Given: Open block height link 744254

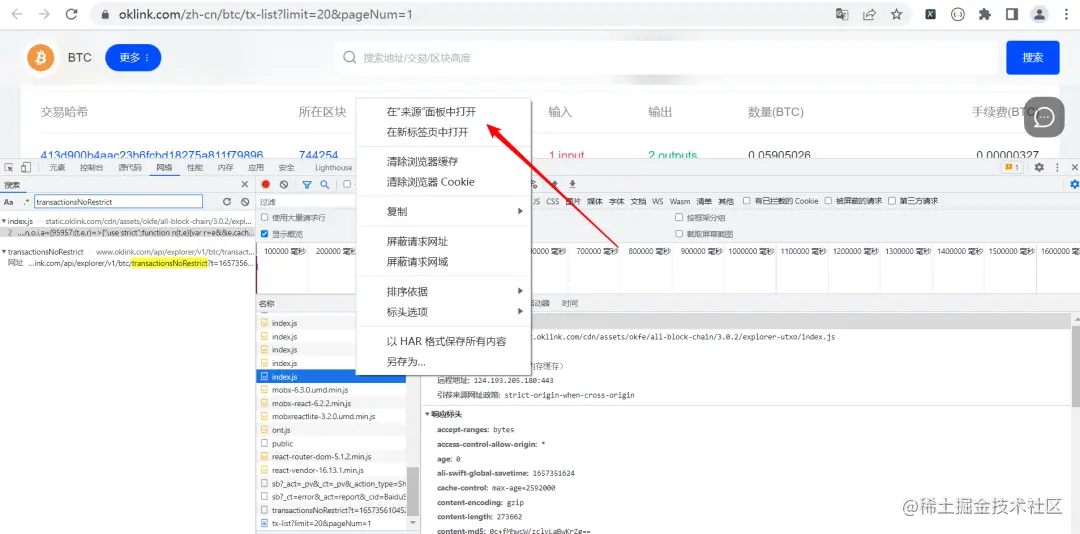Looking at the screenshot, I should [x=318, y=155].
